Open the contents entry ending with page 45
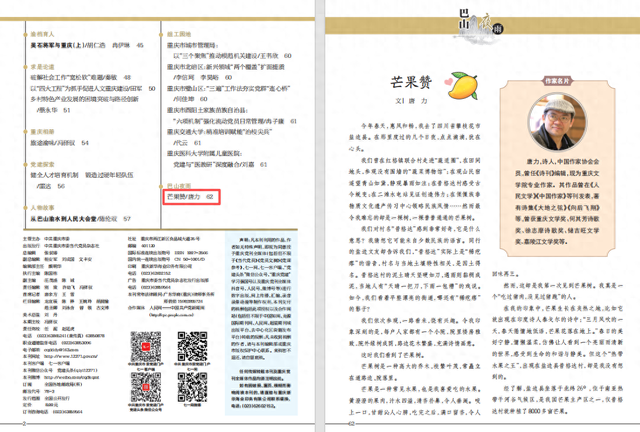Image resolution: width=640 pixels, height=432 pixels. [87, 45]
